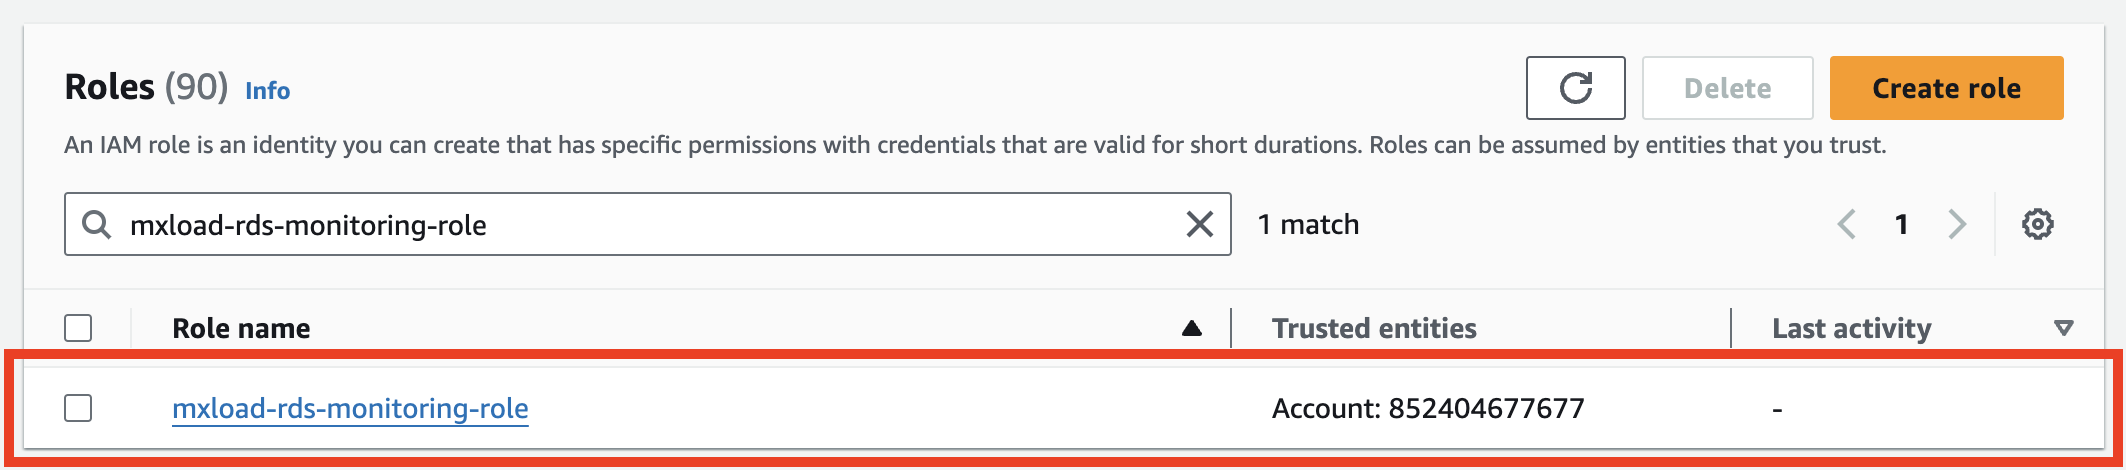Sort the table by Trusted entities header
This screenshot has height=470, width=2126.
[1374, 328]
